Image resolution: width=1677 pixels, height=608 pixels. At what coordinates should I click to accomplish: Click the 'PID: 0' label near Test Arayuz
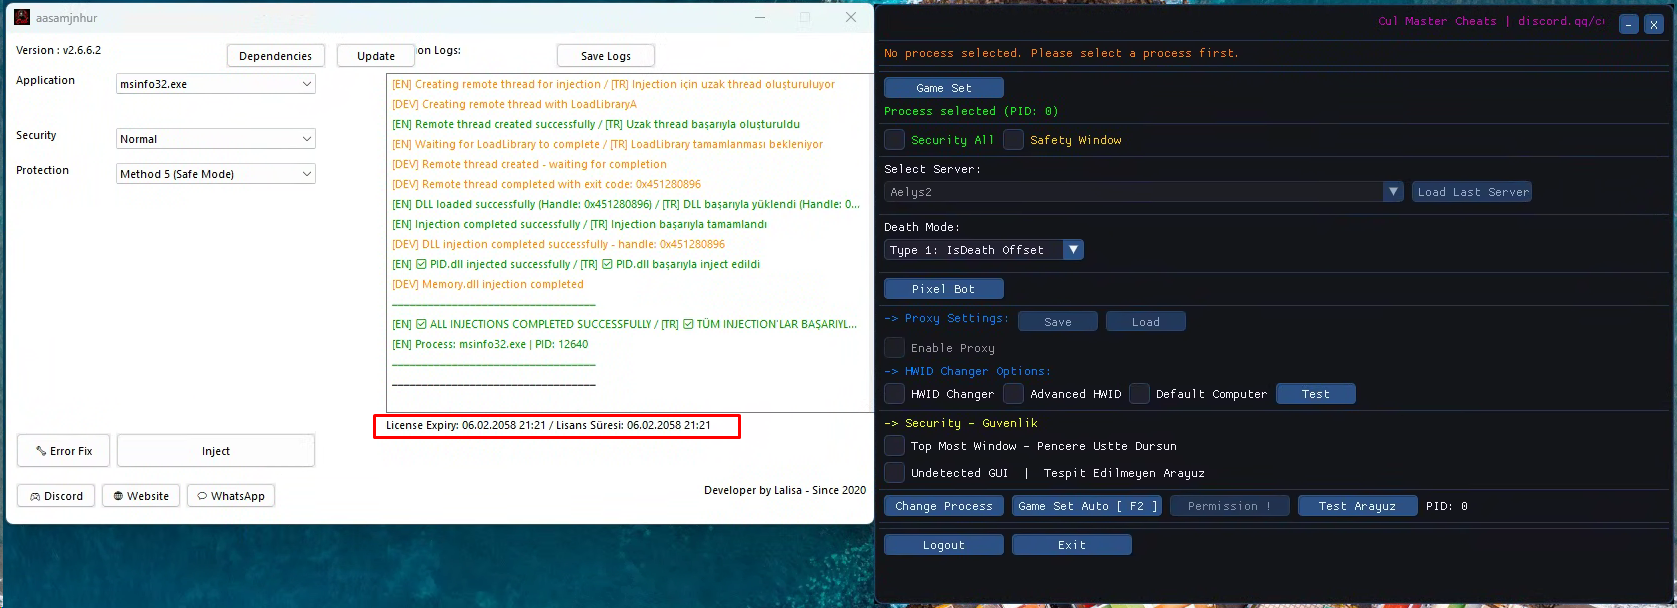[x=1447, y=506]
